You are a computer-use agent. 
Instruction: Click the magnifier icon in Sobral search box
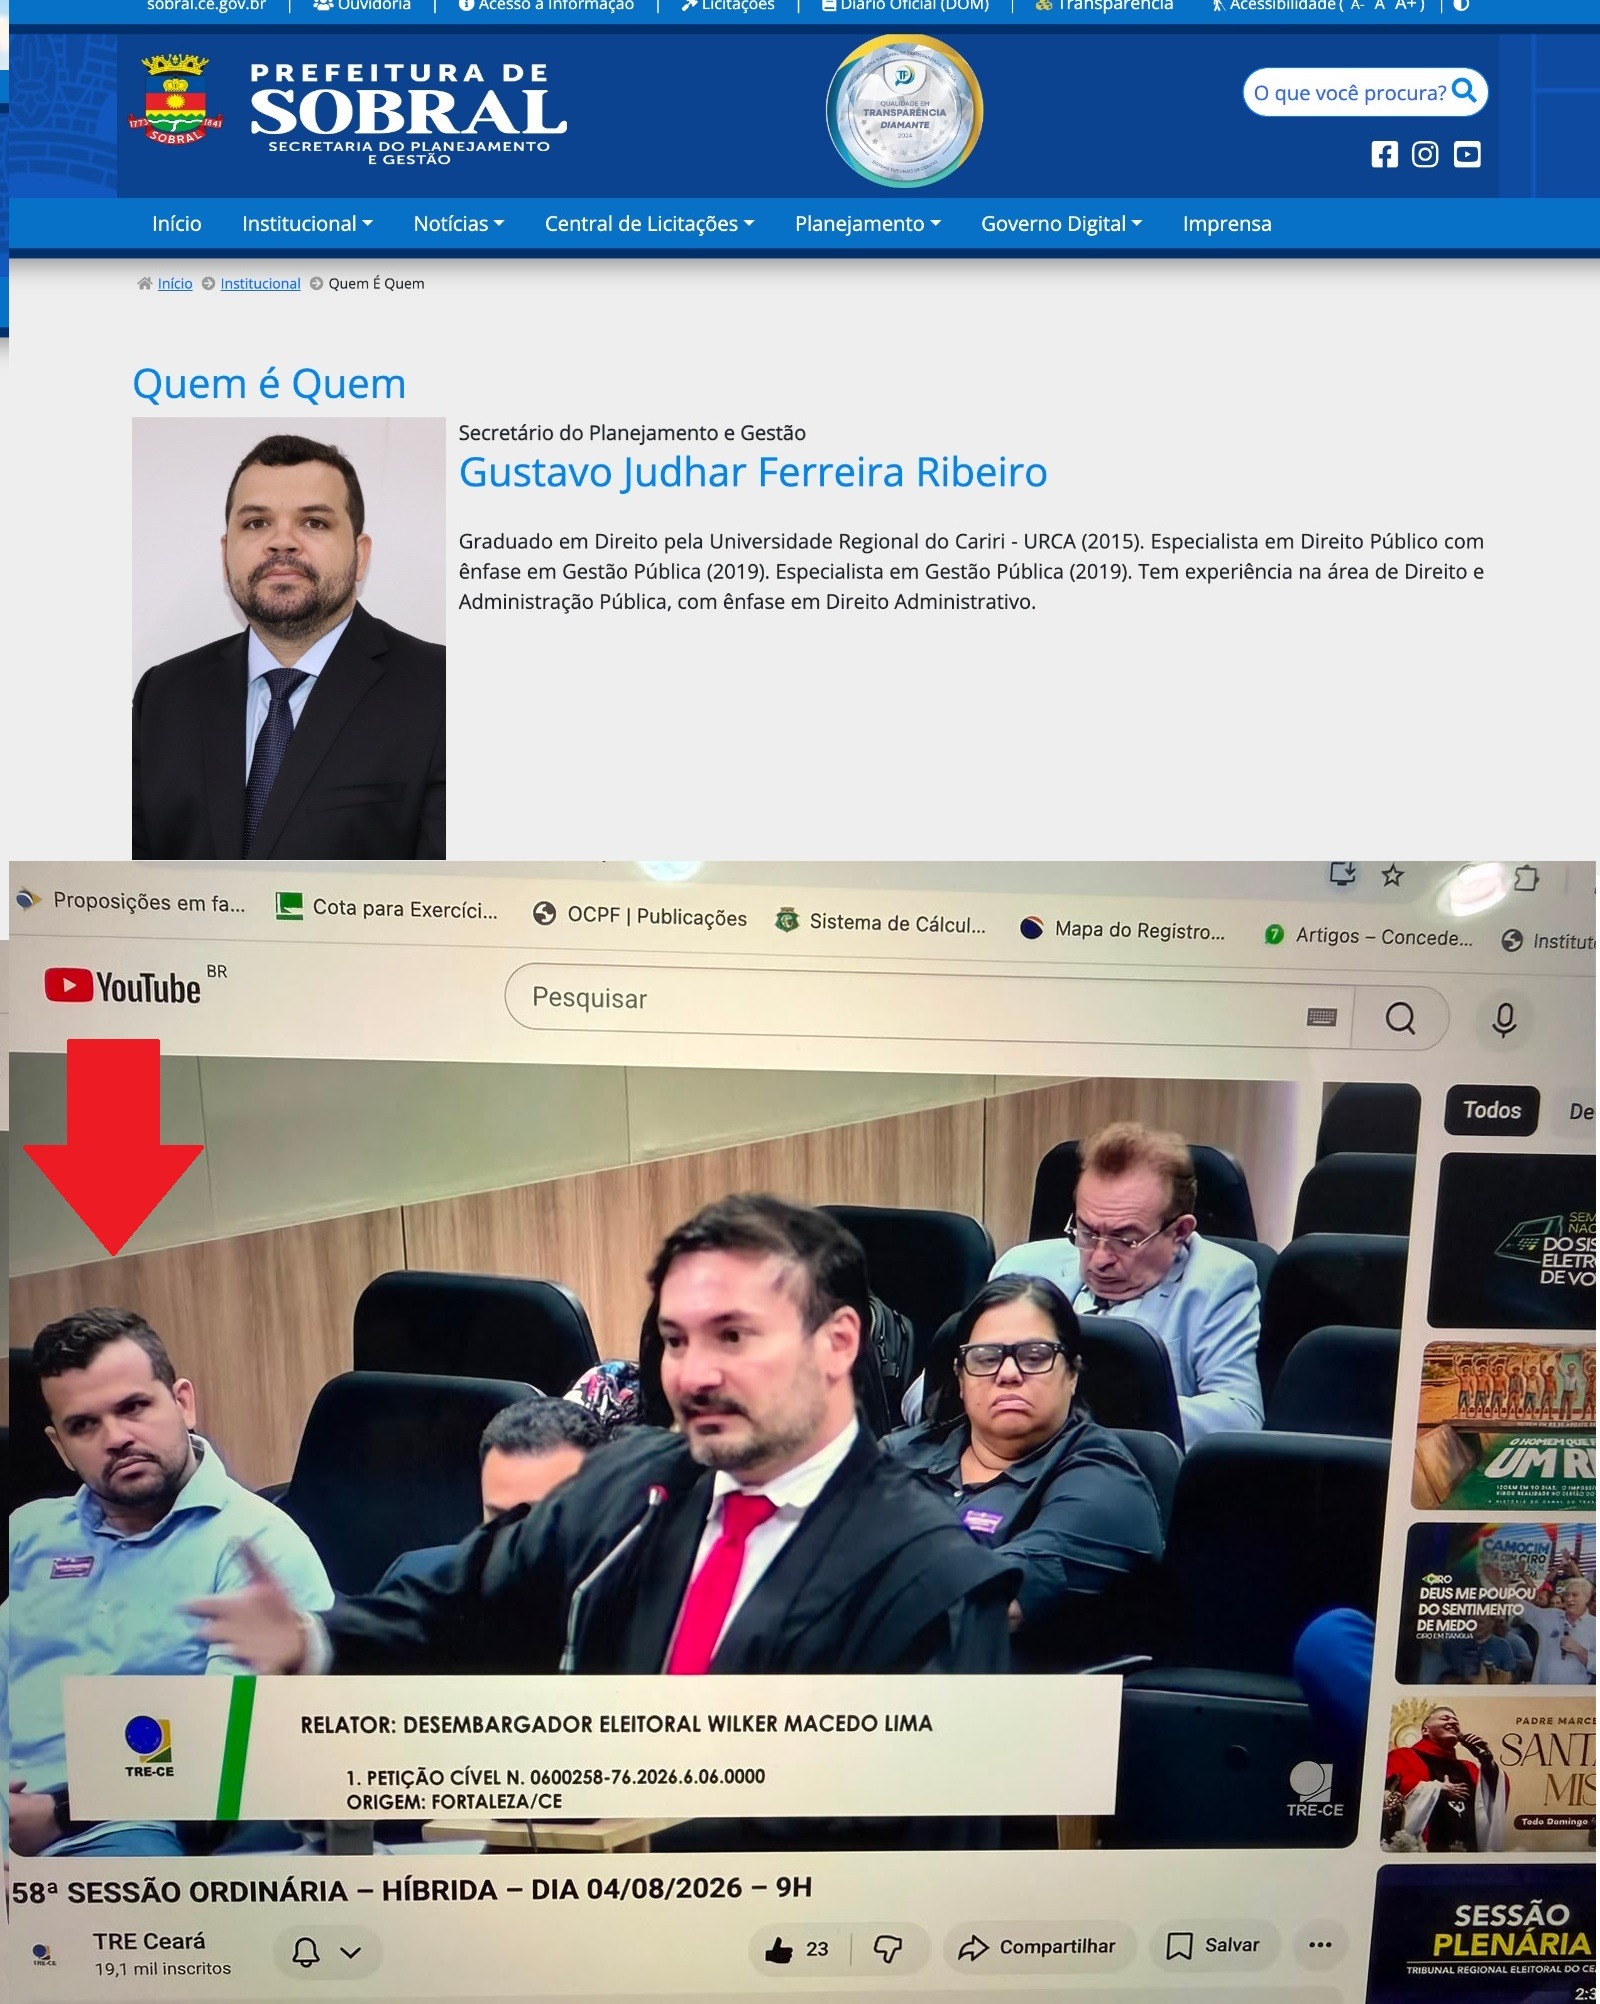[x=1464, y=91]
